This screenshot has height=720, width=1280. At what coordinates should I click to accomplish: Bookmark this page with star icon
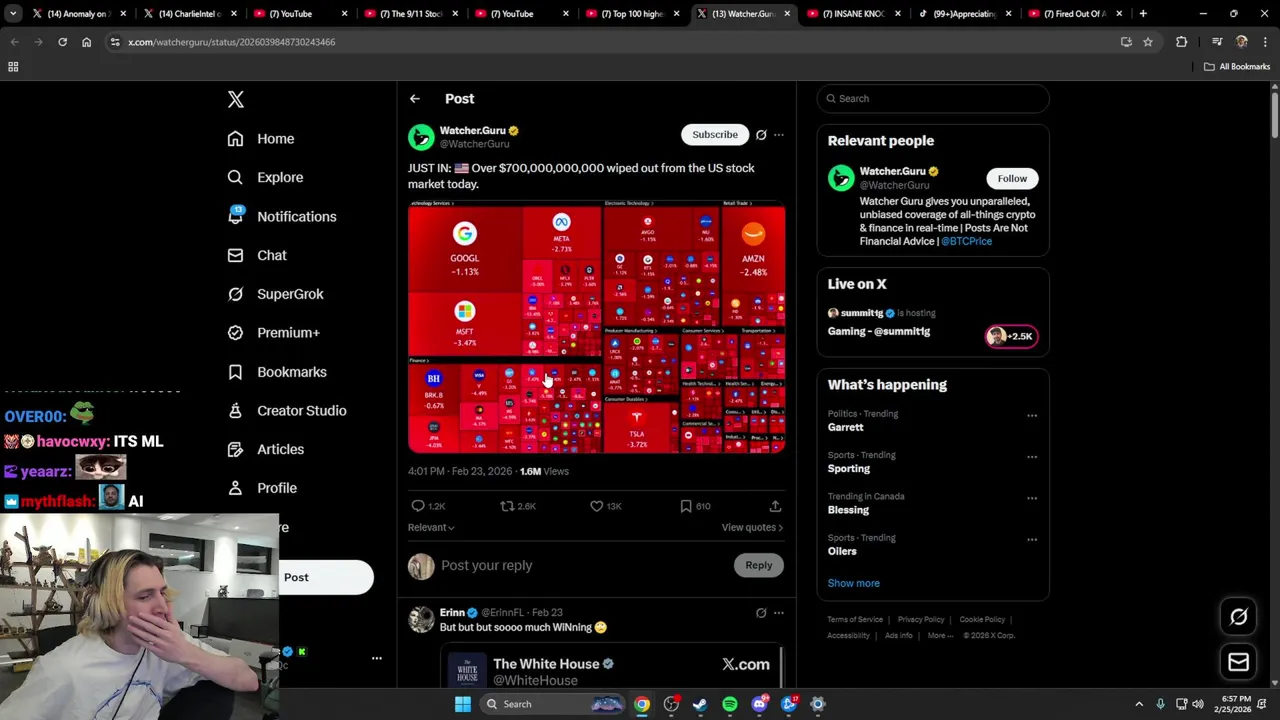pos(1148,42)
